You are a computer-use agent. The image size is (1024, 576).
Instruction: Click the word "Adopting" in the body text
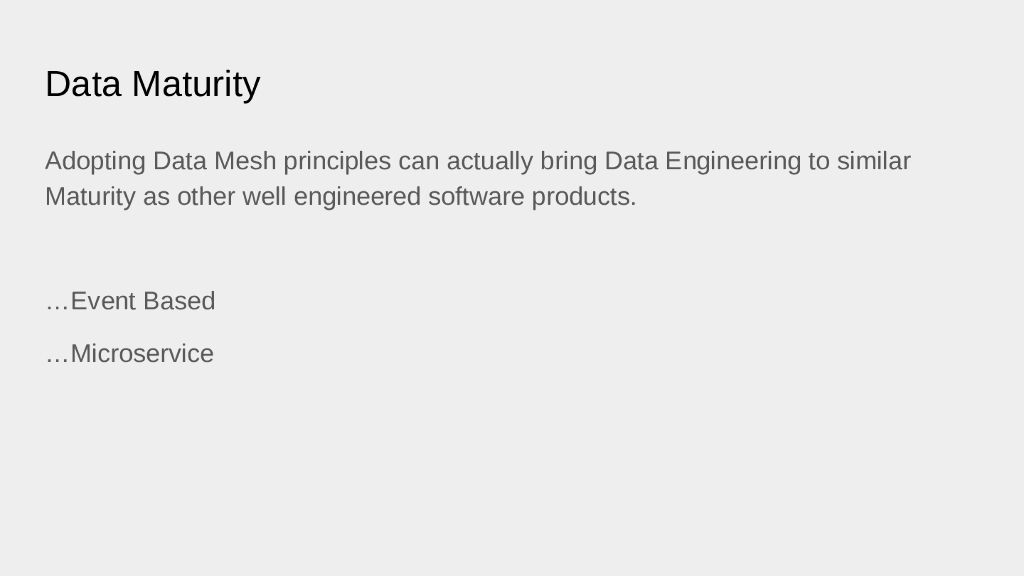pyautogui.click(x=95, y=161)
